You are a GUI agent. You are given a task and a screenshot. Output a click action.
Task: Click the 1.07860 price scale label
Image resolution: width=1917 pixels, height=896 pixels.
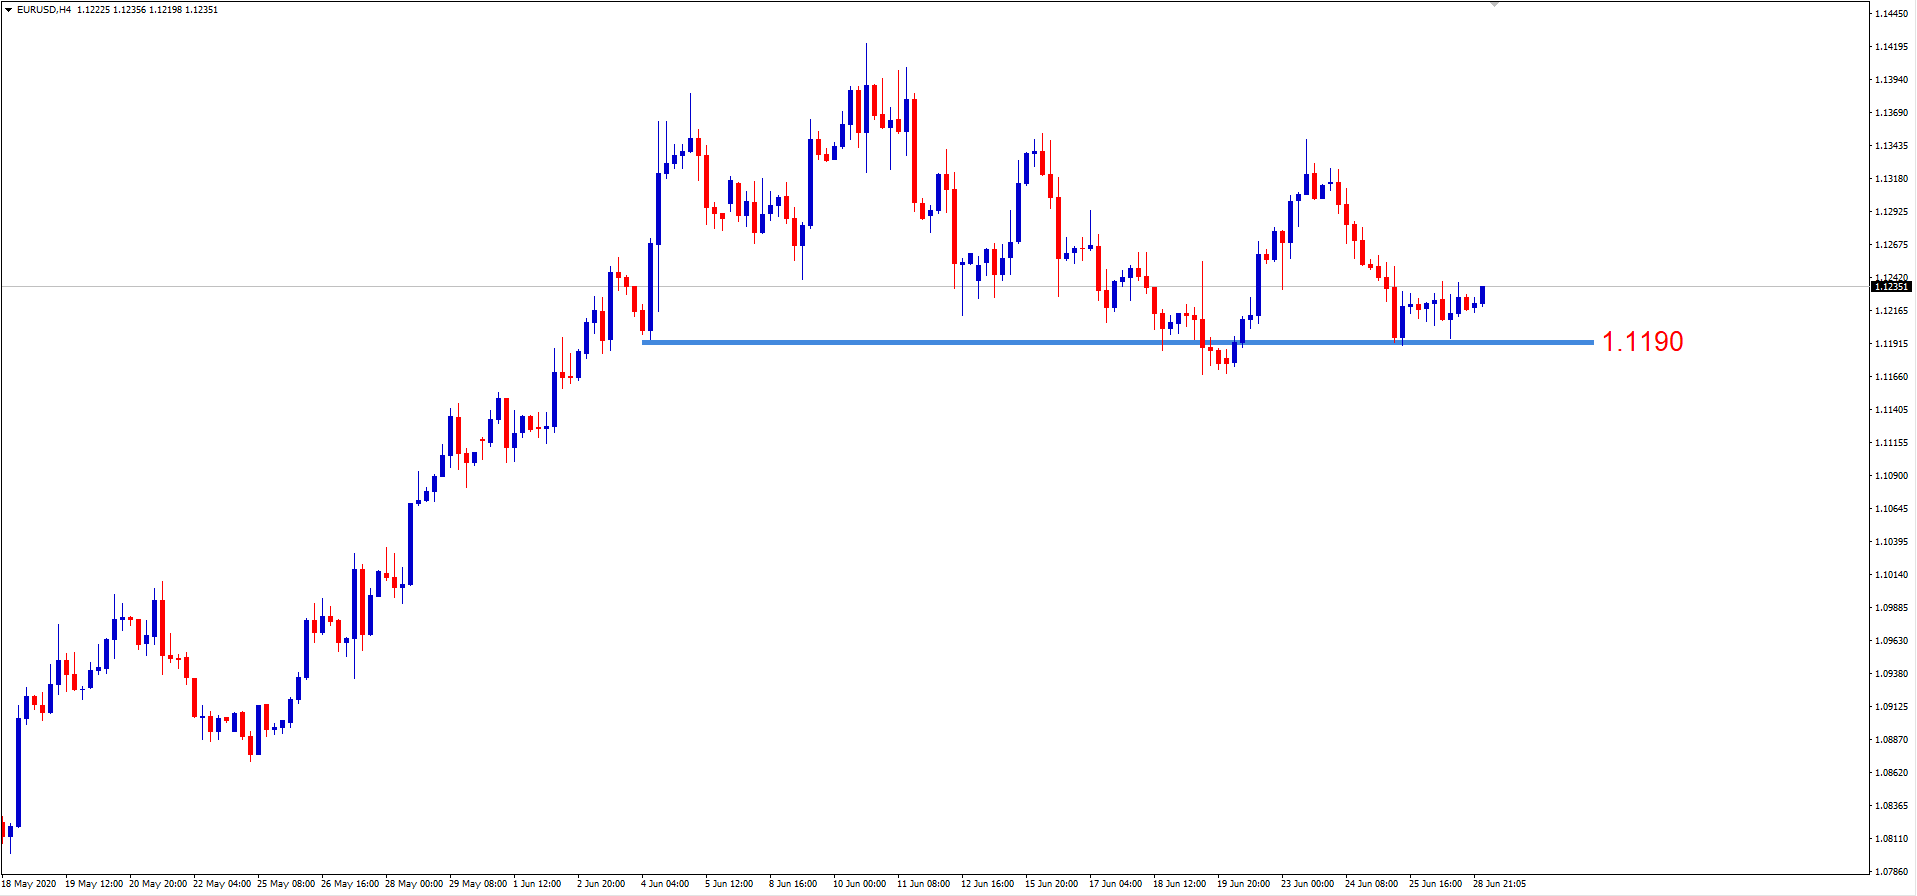pyautogui.click(x=1891, y=872)
